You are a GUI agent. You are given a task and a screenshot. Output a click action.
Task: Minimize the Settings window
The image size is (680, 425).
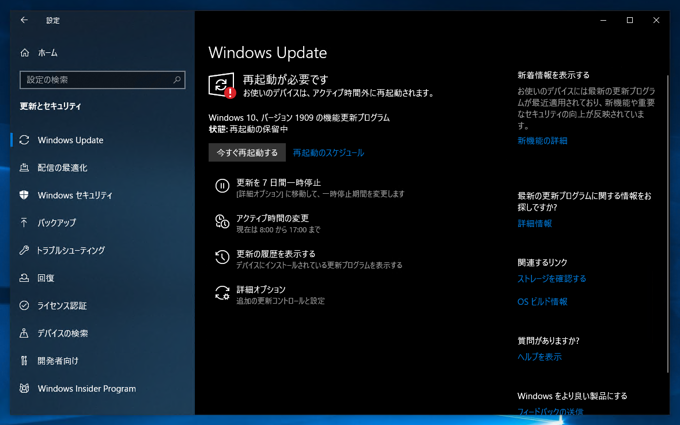603,20
